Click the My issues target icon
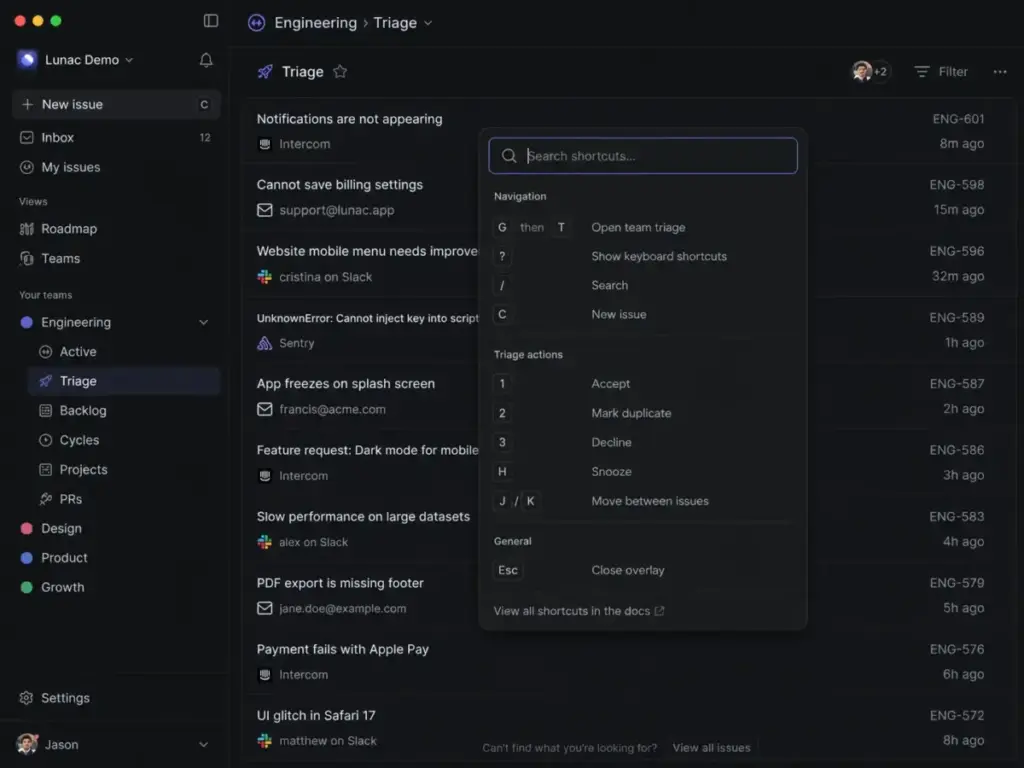1024x768 pixels. [27, 167]
